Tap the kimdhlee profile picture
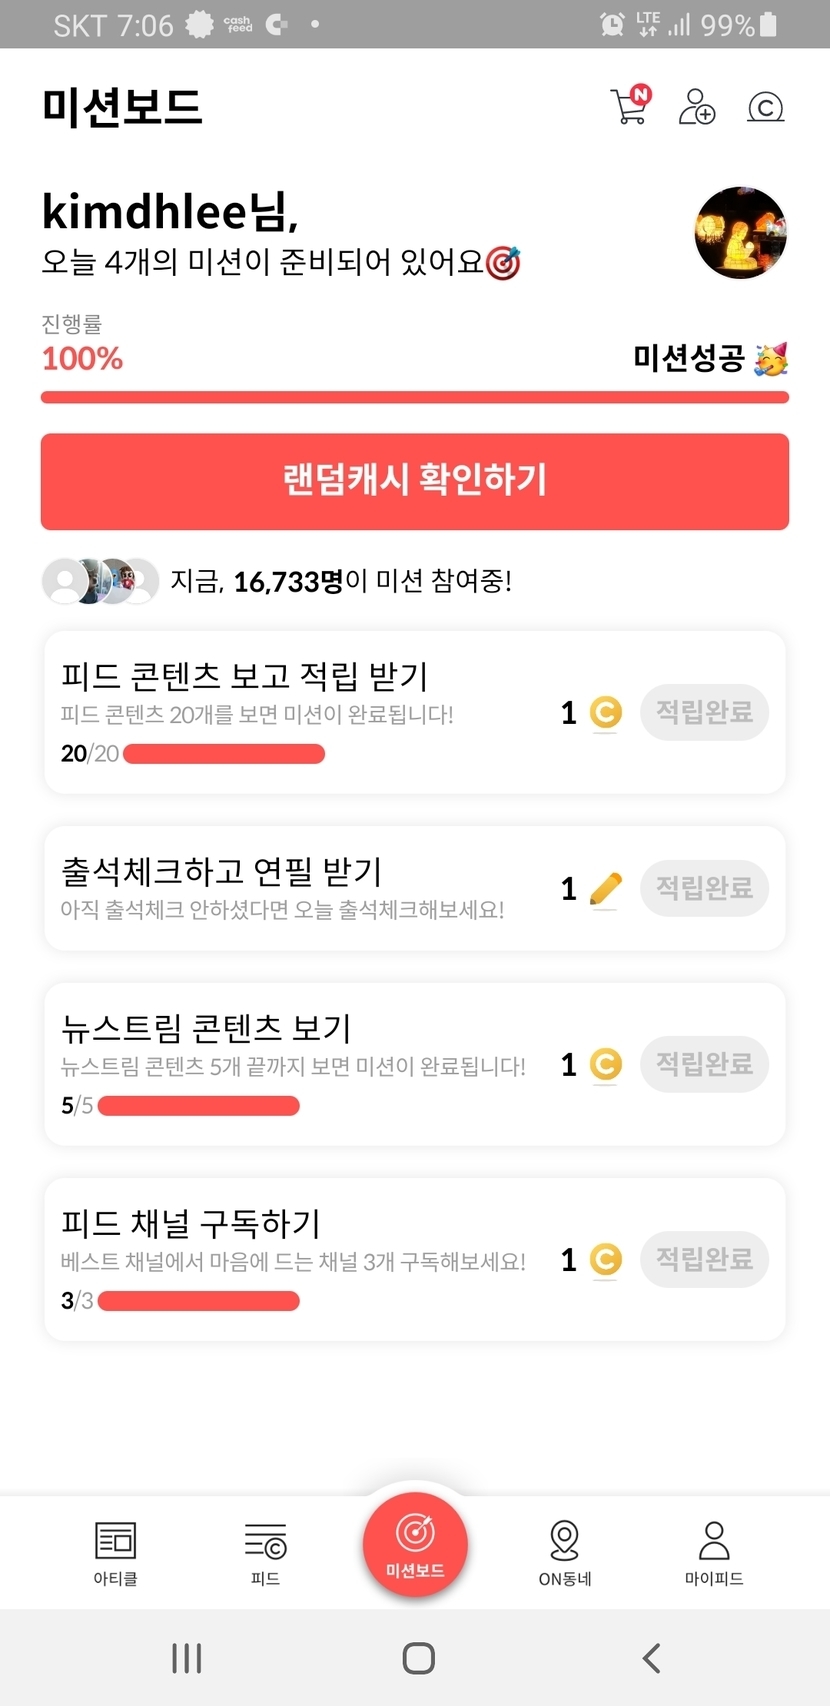Image resolution: width=830 pixels, height=1706 pixels. point(741,232)
